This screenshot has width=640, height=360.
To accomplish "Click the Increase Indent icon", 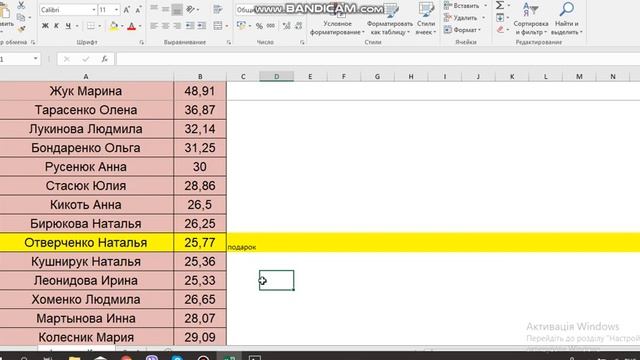I will pyautogui.click(x=202, y=26).
